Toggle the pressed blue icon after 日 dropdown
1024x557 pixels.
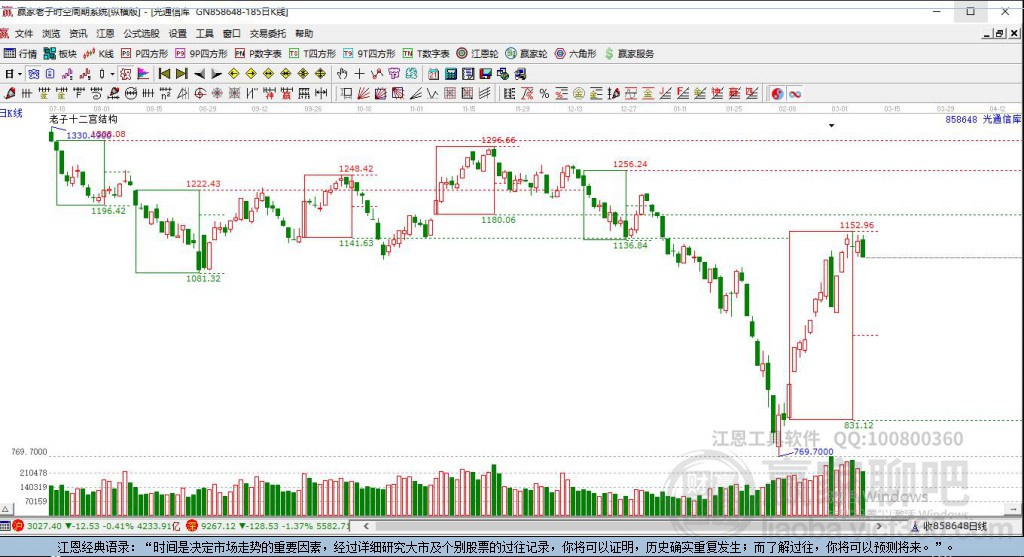click(33, 74)
